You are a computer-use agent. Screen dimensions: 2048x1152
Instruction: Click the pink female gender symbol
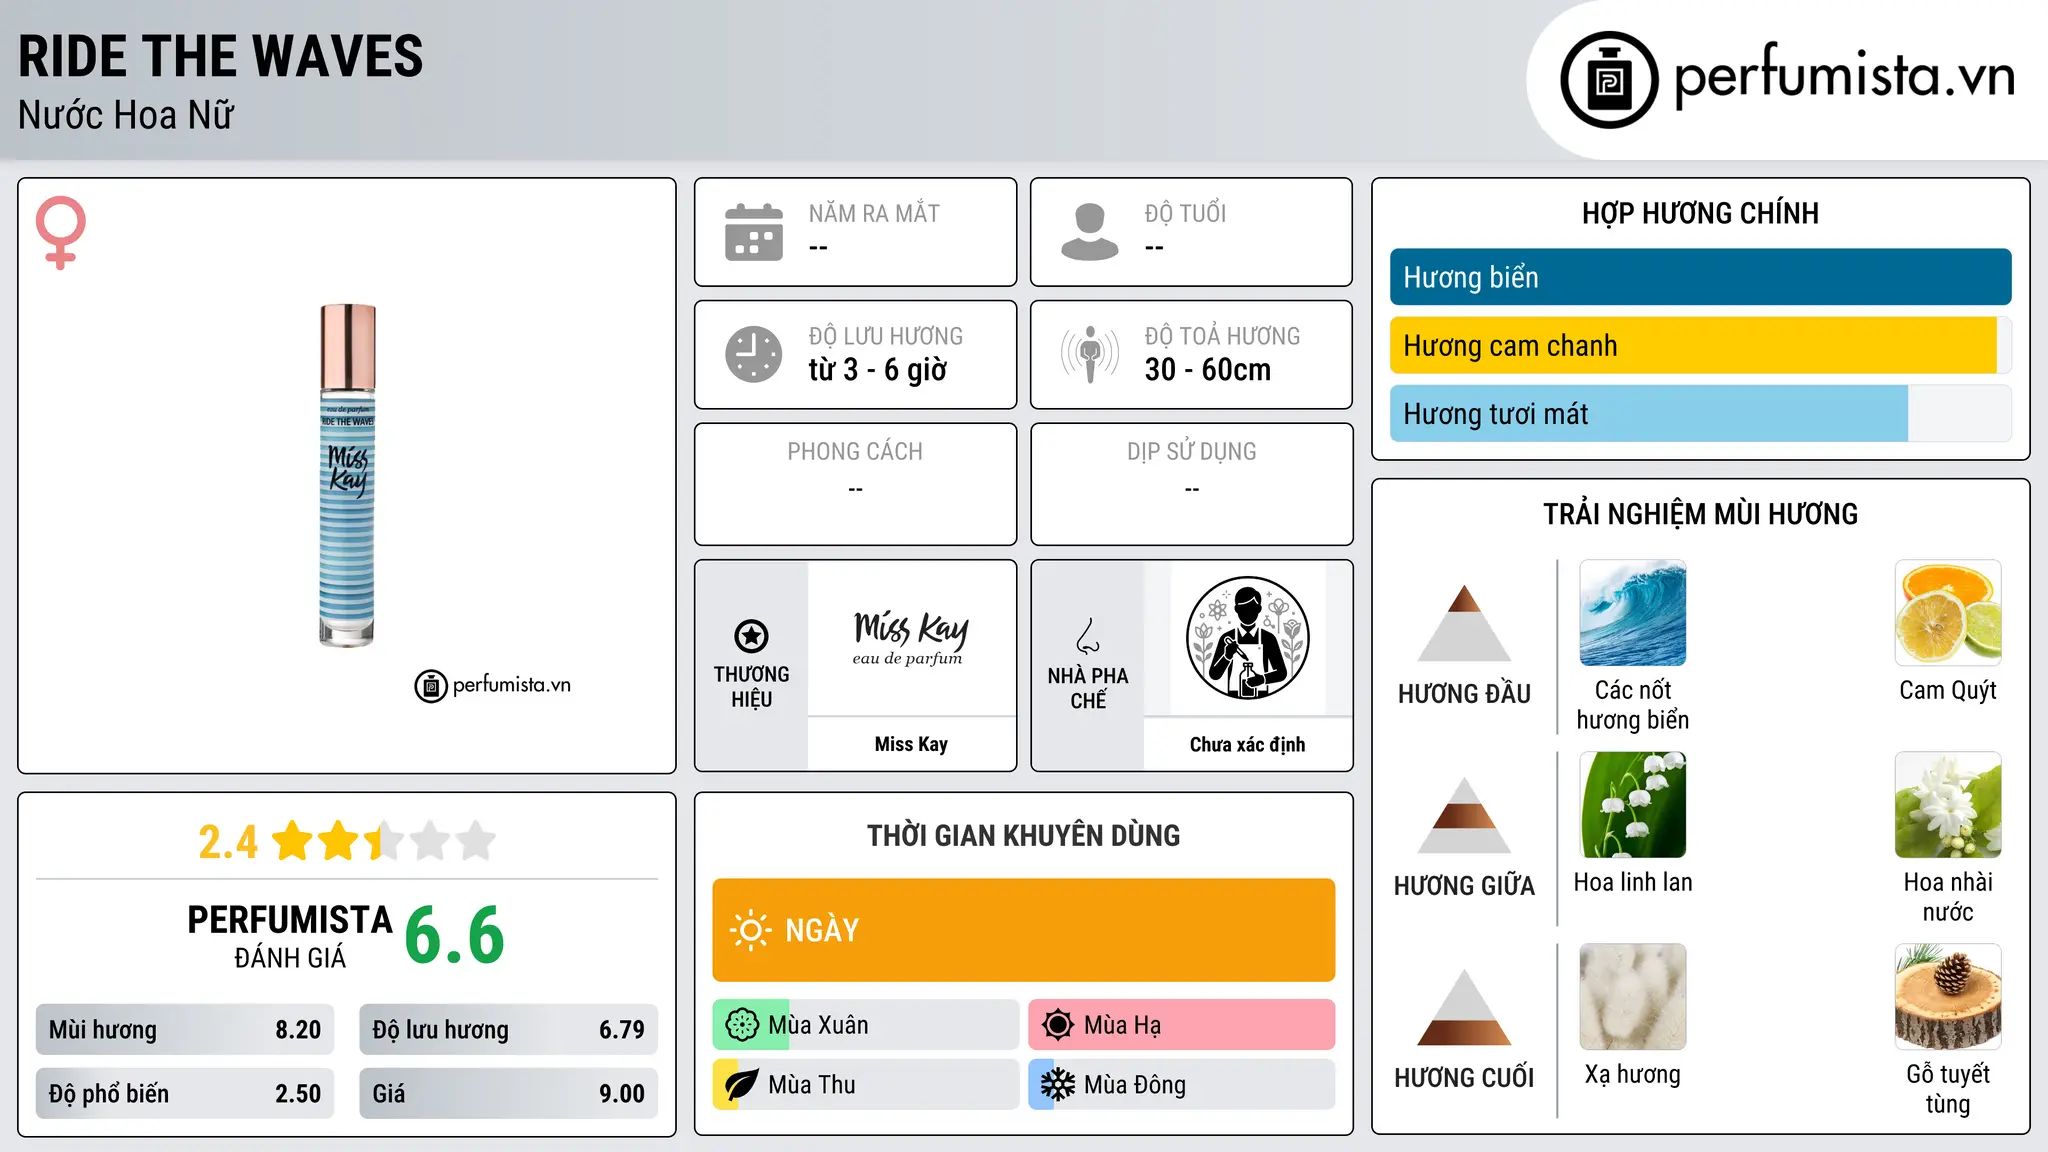(60, 232)
